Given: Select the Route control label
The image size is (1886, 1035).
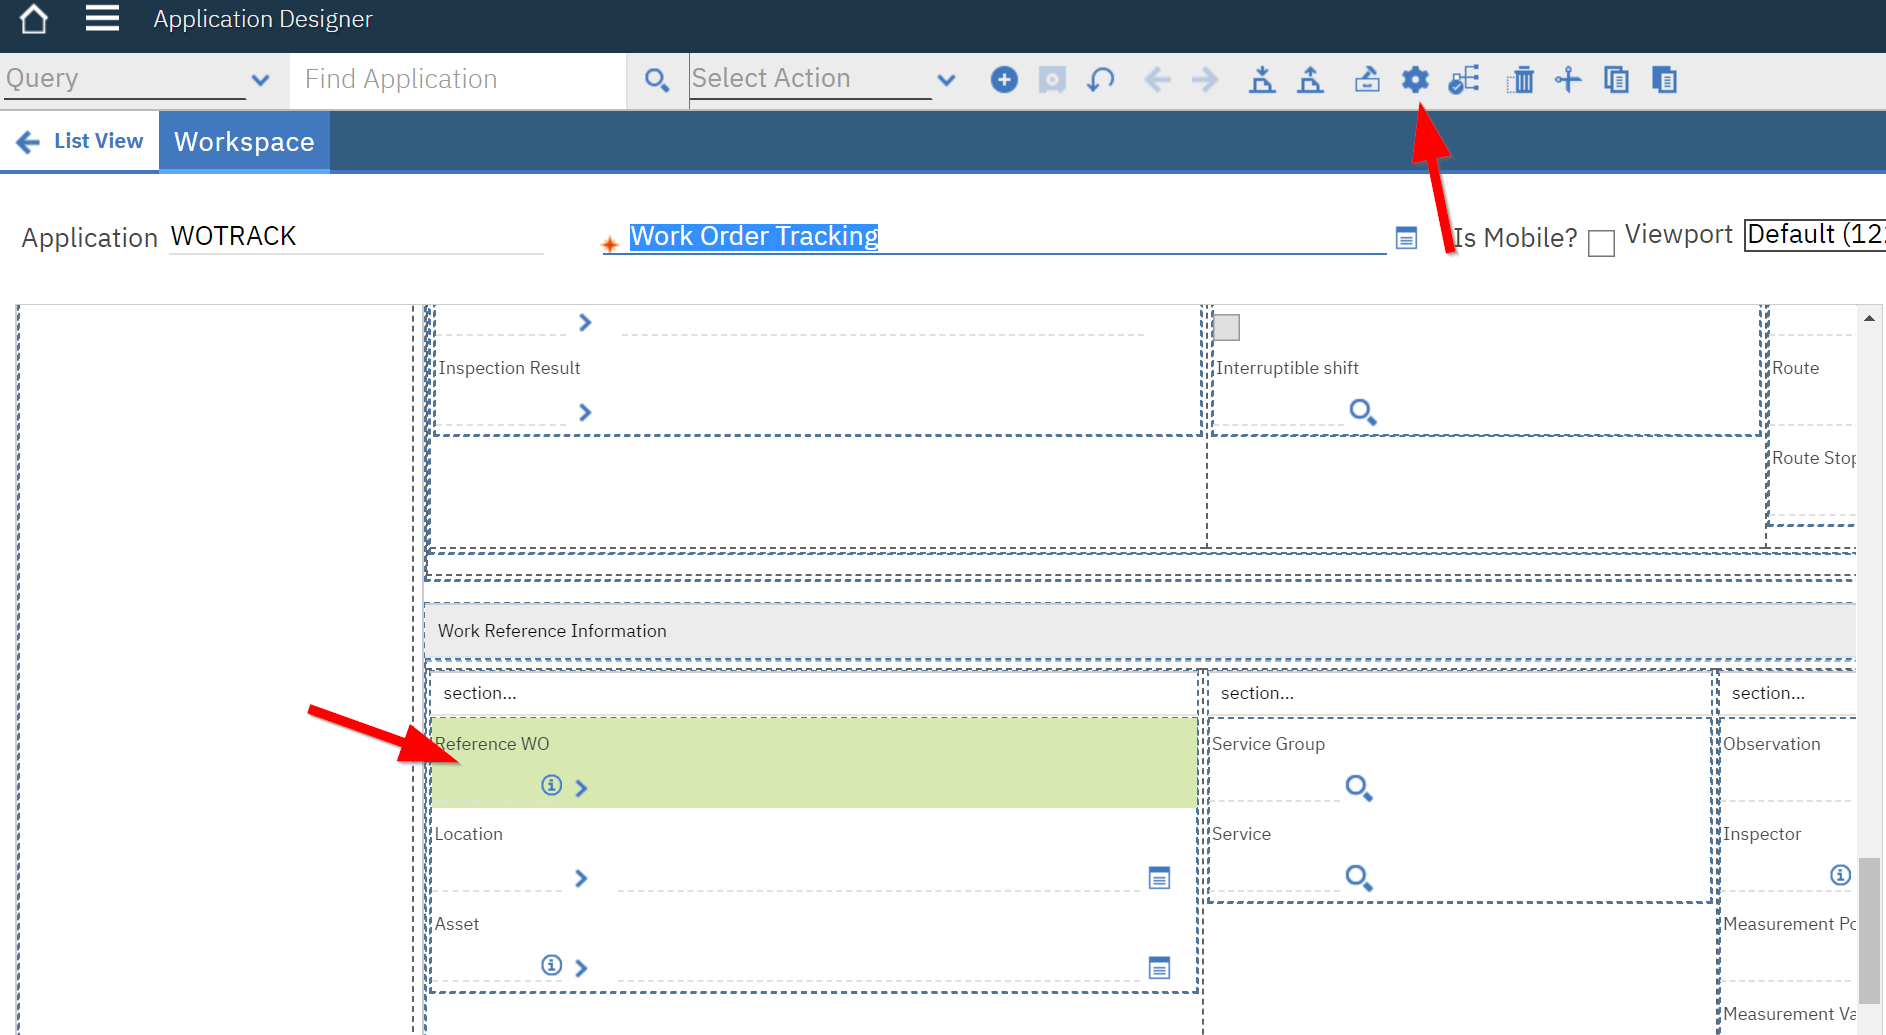Looking at the screenshot, I should 1796,368.
